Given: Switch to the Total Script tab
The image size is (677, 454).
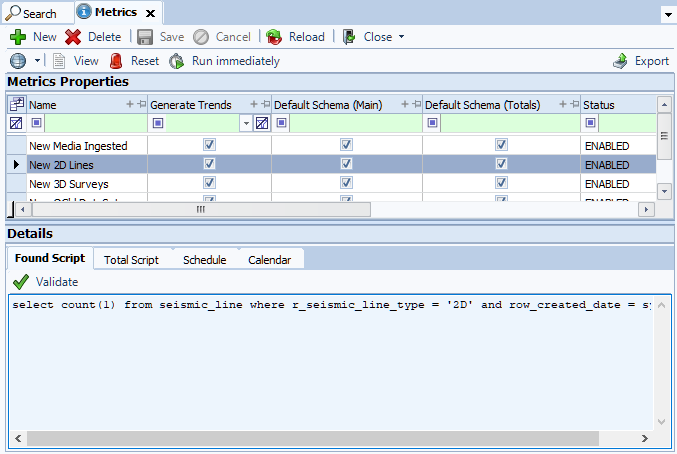Looking at the screenshot, I should coord(131,260).
